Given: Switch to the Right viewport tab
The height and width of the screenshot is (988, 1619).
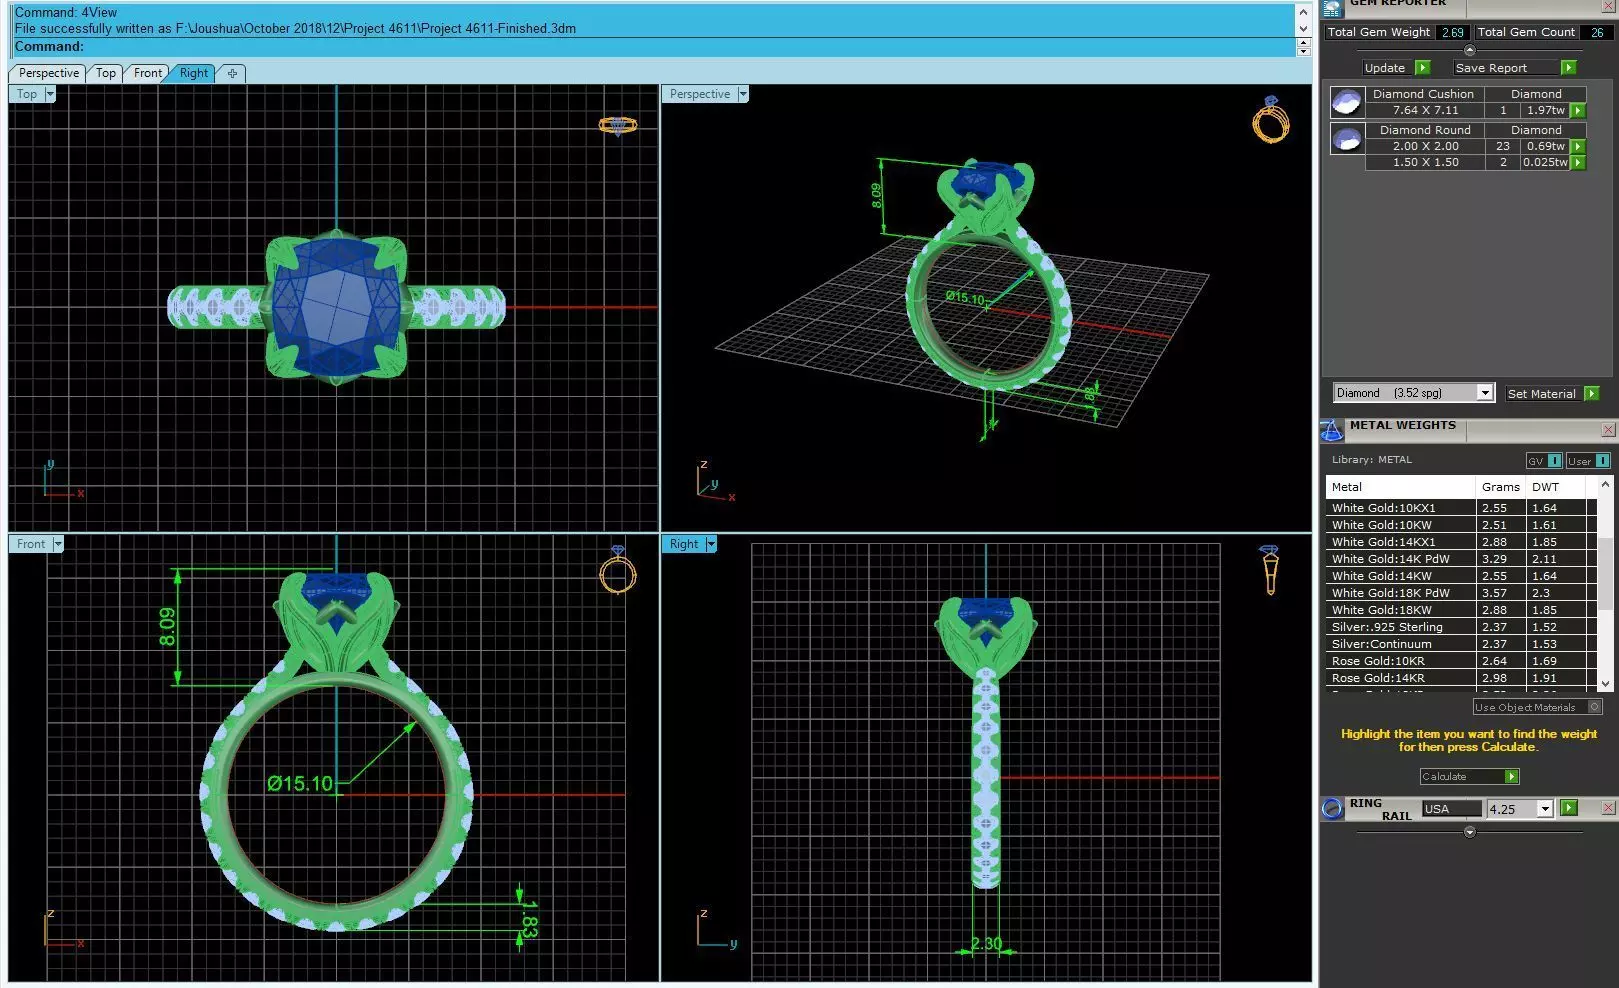Looking at the screenshot, I should [193, 73].
